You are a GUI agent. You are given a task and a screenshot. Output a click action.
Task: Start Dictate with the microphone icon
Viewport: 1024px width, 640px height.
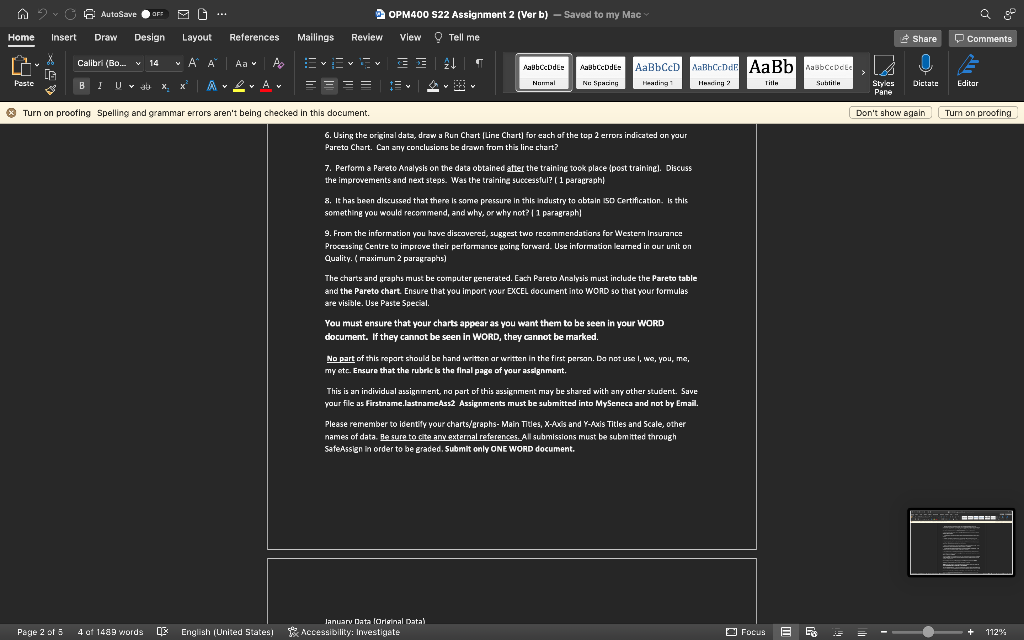click(x=925, y=71)
